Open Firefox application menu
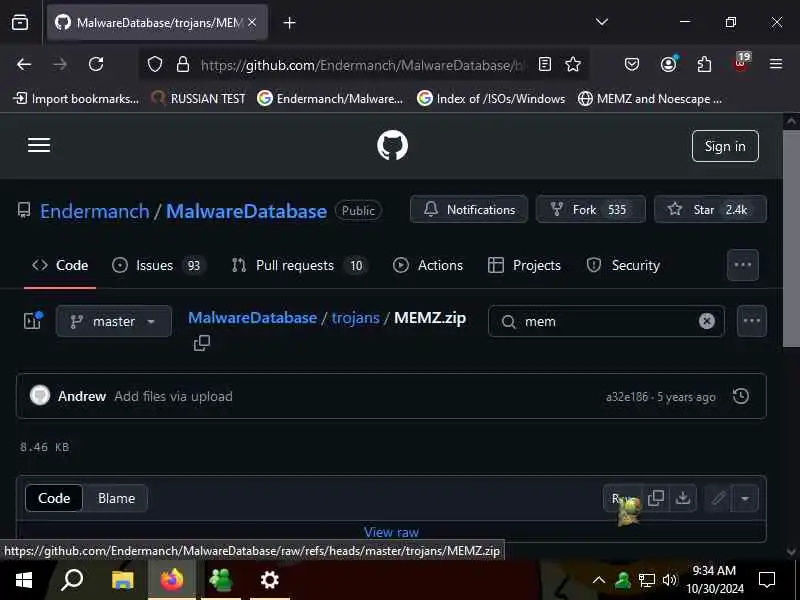Viewport: 800px width, 600px height. pos(776,64)
